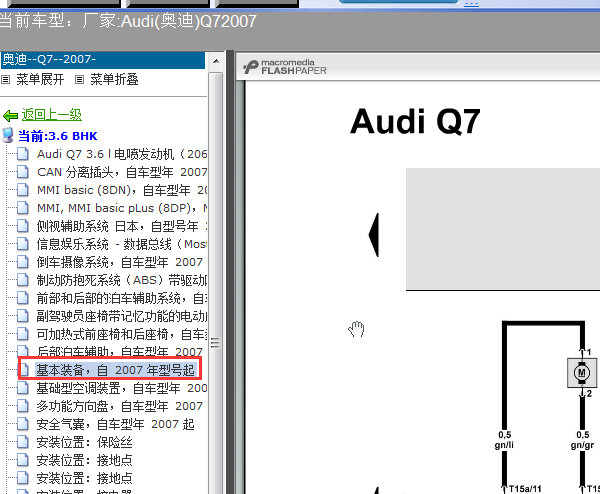This screenshot has height=494, width=600.
Task: Select the 当前:3.6 BHK tree node
Action: tap(57, 136)
